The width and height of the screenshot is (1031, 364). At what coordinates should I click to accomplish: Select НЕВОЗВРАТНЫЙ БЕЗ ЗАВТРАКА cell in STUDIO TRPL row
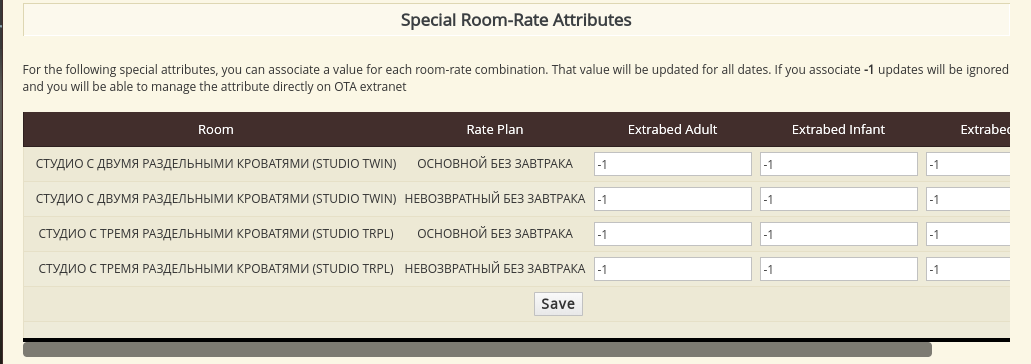tap(495, 268)
